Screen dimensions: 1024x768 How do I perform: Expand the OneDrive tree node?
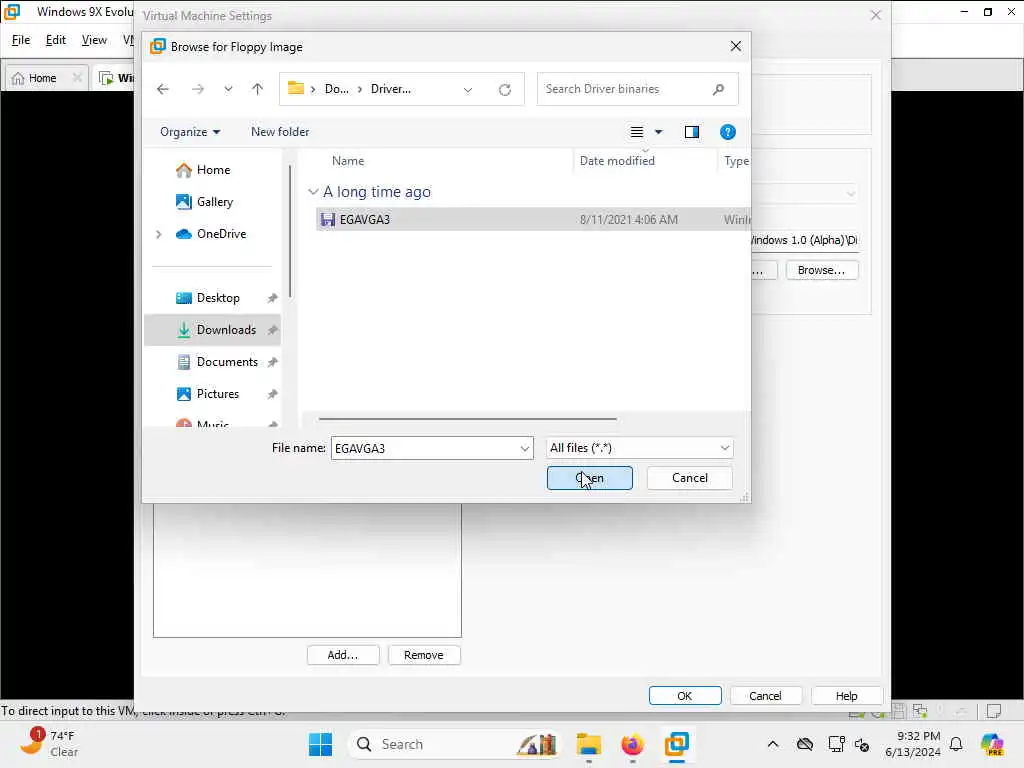click(x=159, y=234)
